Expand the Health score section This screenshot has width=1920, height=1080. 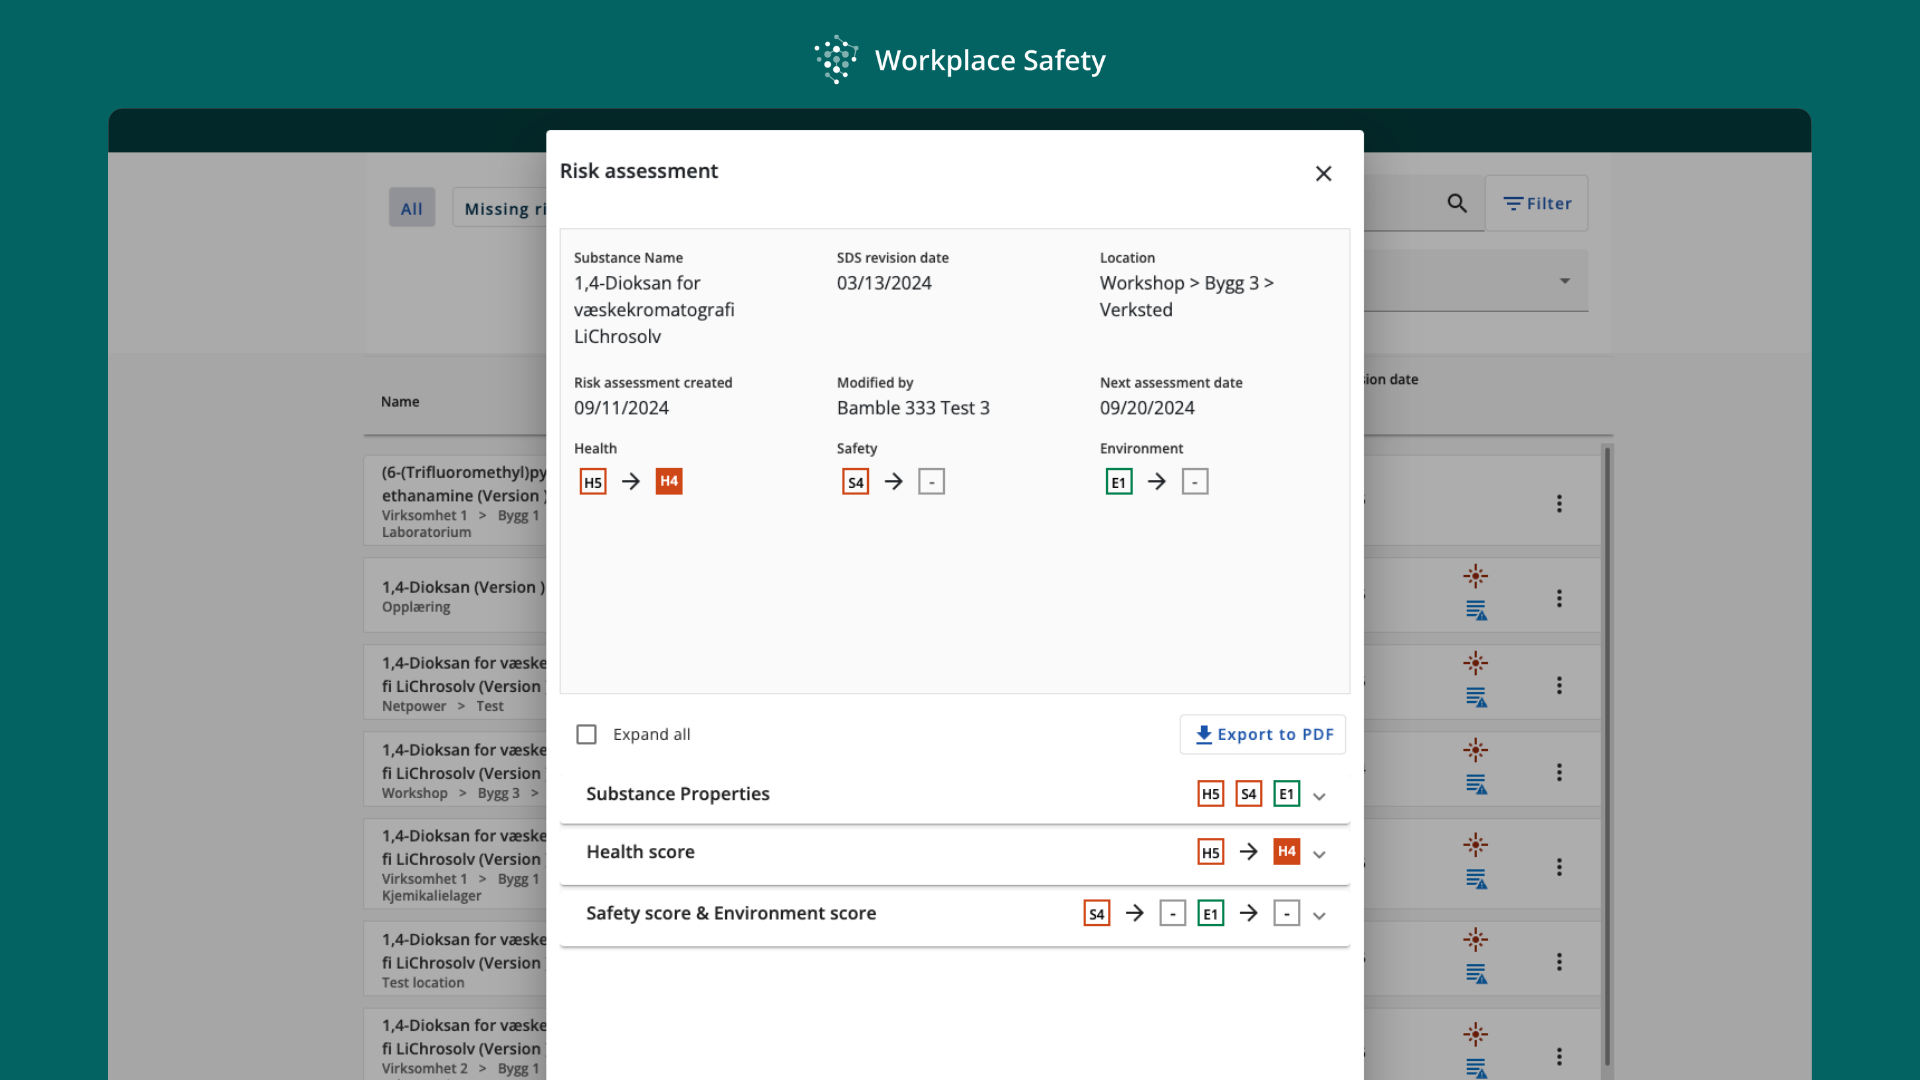pyautogui.click(x=1319, y=854)
